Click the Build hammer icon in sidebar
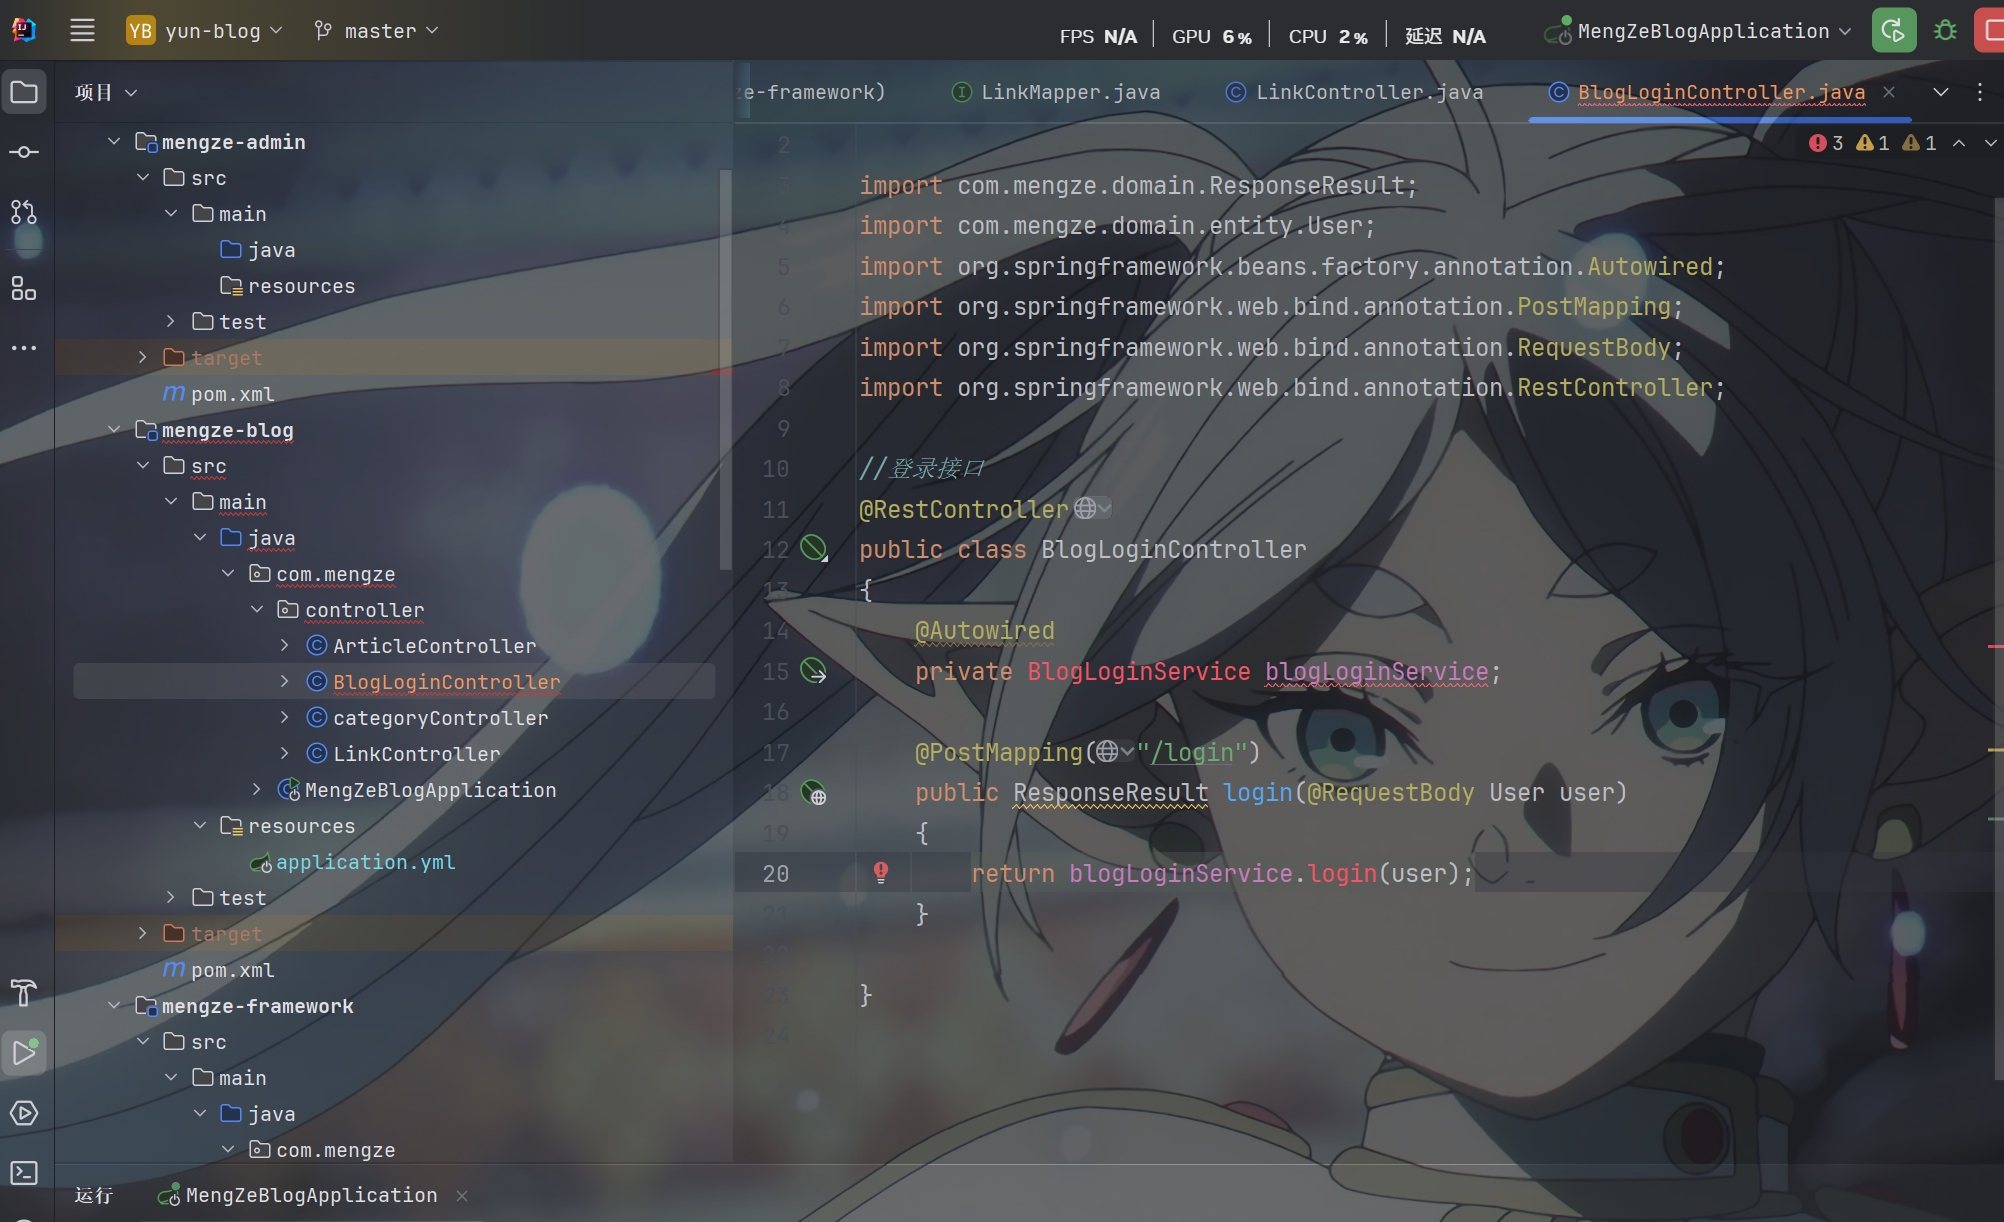The image size is (2004, 1222). tap(24, 992)
